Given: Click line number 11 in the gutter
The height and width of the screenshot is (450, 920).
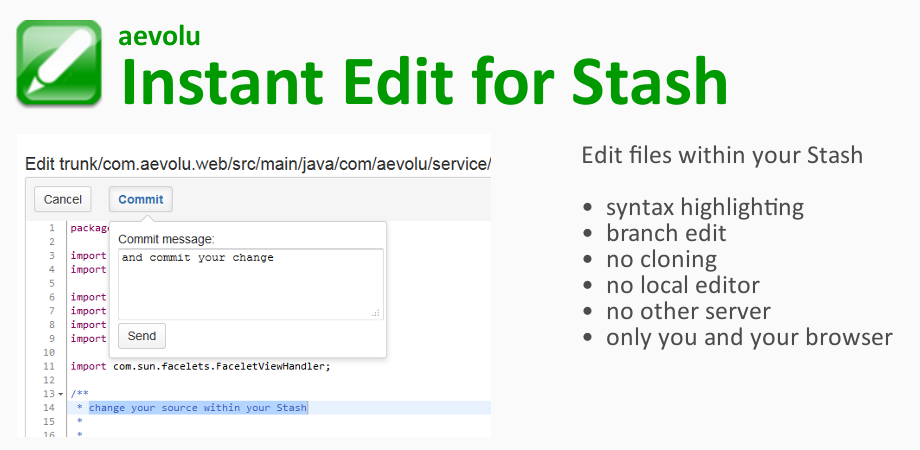Looking at the screenshot, I should [50, 367].
